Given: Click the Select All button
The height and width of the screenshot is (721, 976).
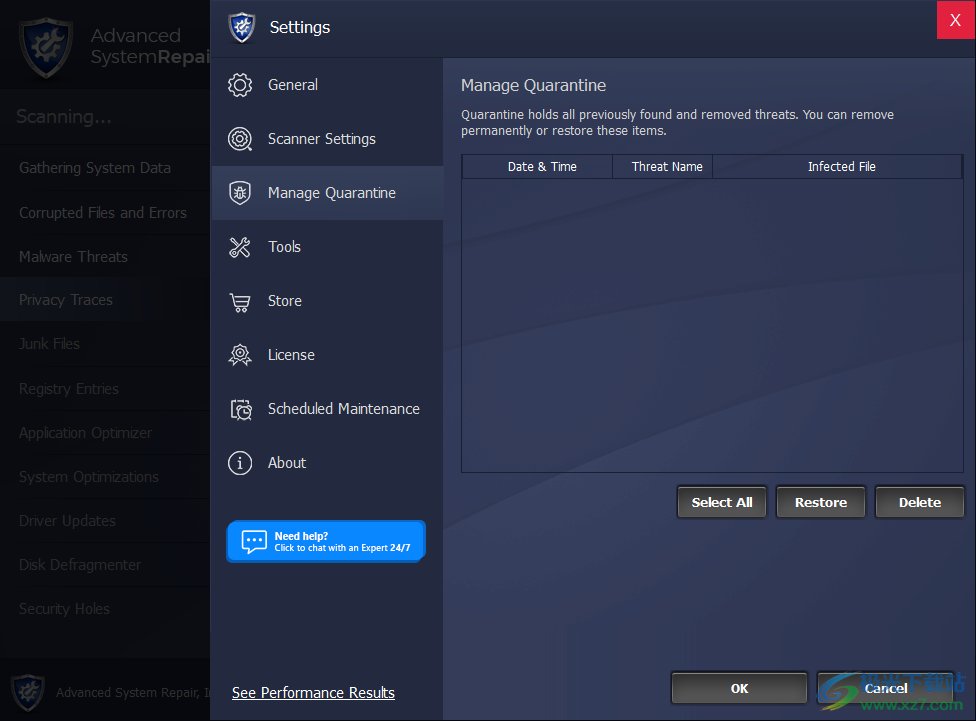Looking at the screenshot, I should click(722, 502).
